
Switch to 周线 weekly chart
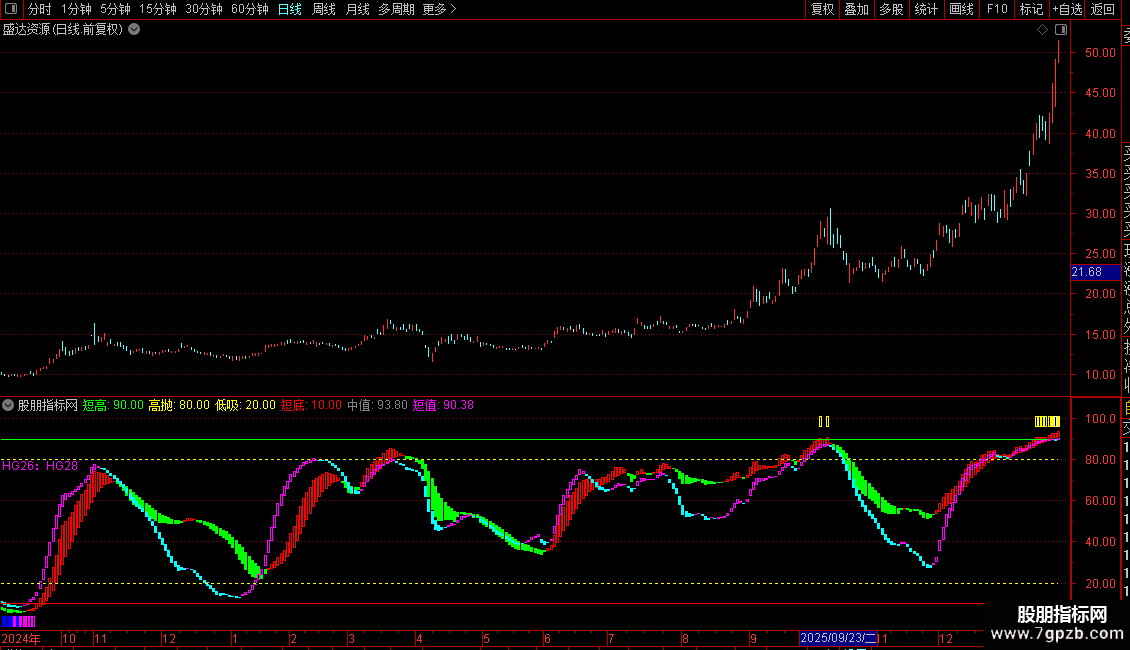coord(324,9)
